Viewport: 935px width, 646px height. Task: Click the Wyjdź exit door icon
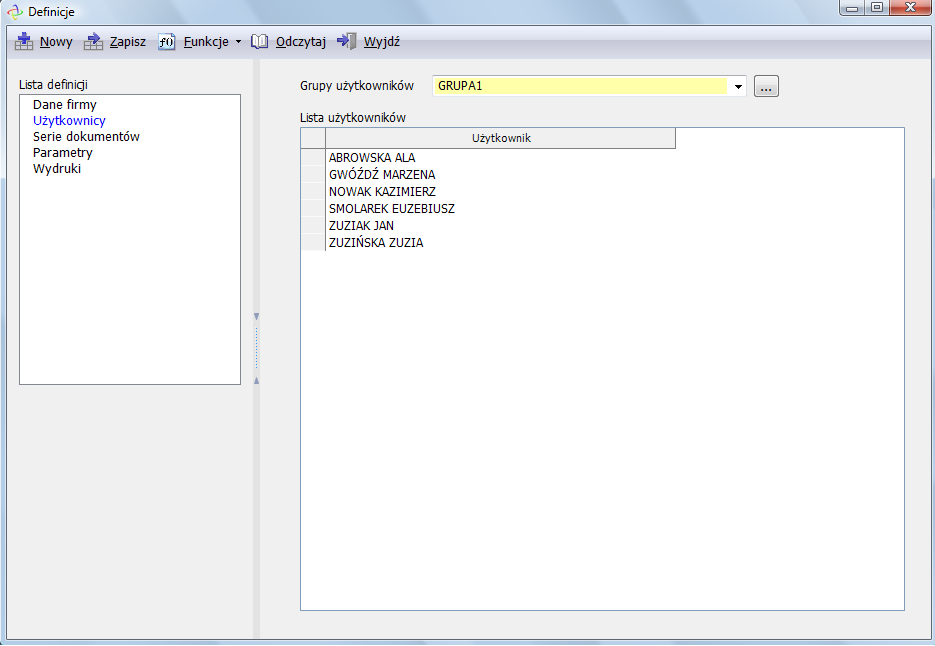click(x=346, y=41)
